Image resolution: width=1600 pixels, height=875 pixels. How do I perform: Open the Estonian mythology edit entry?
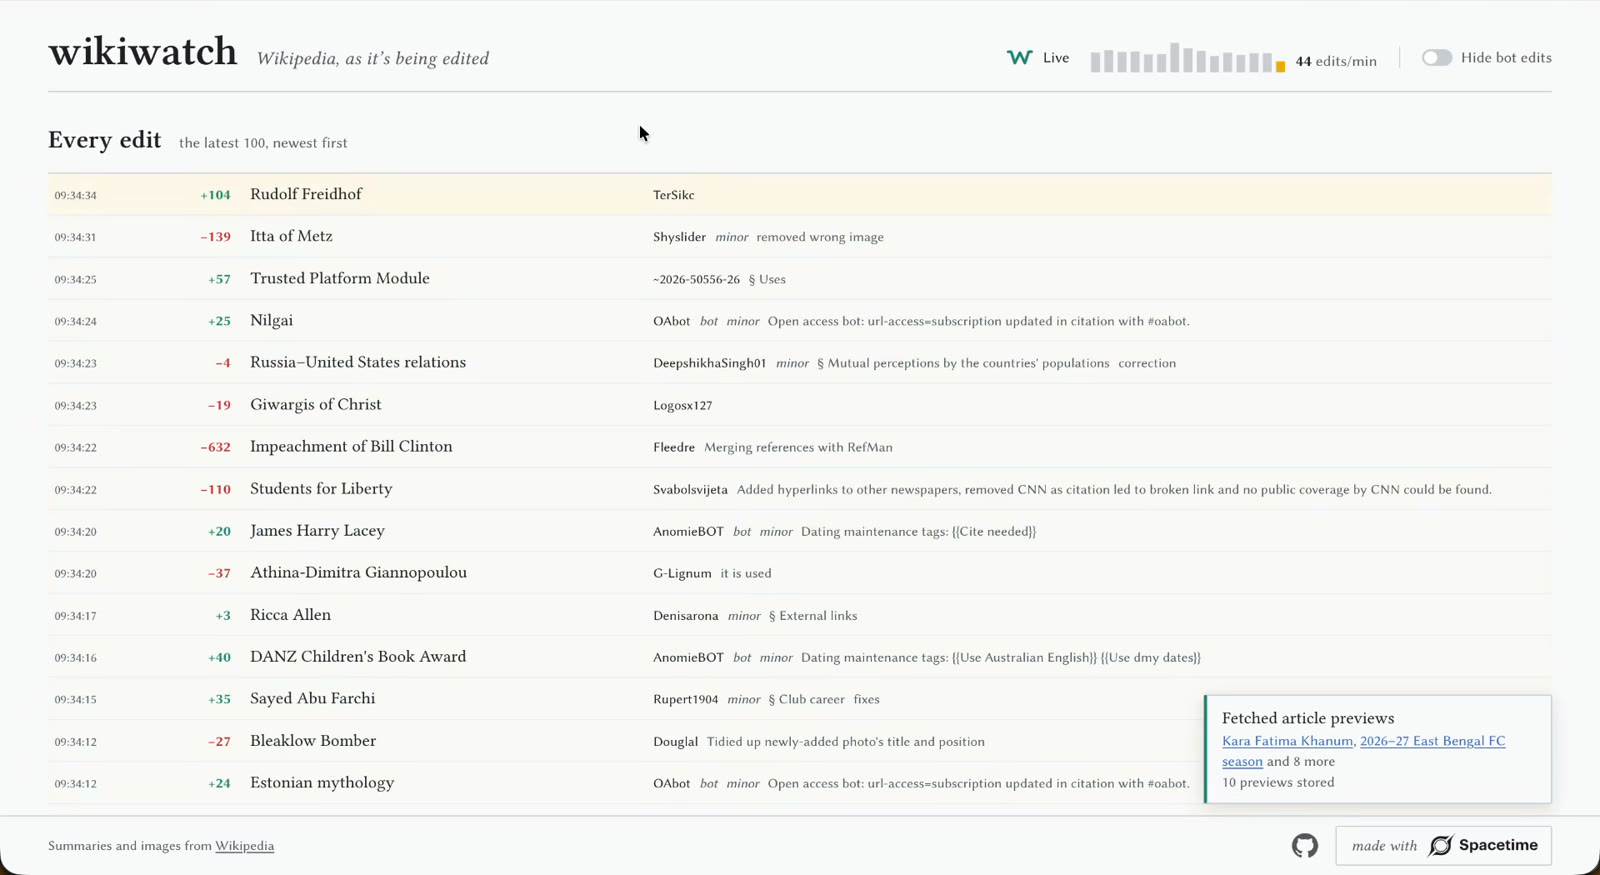[322, 782]
